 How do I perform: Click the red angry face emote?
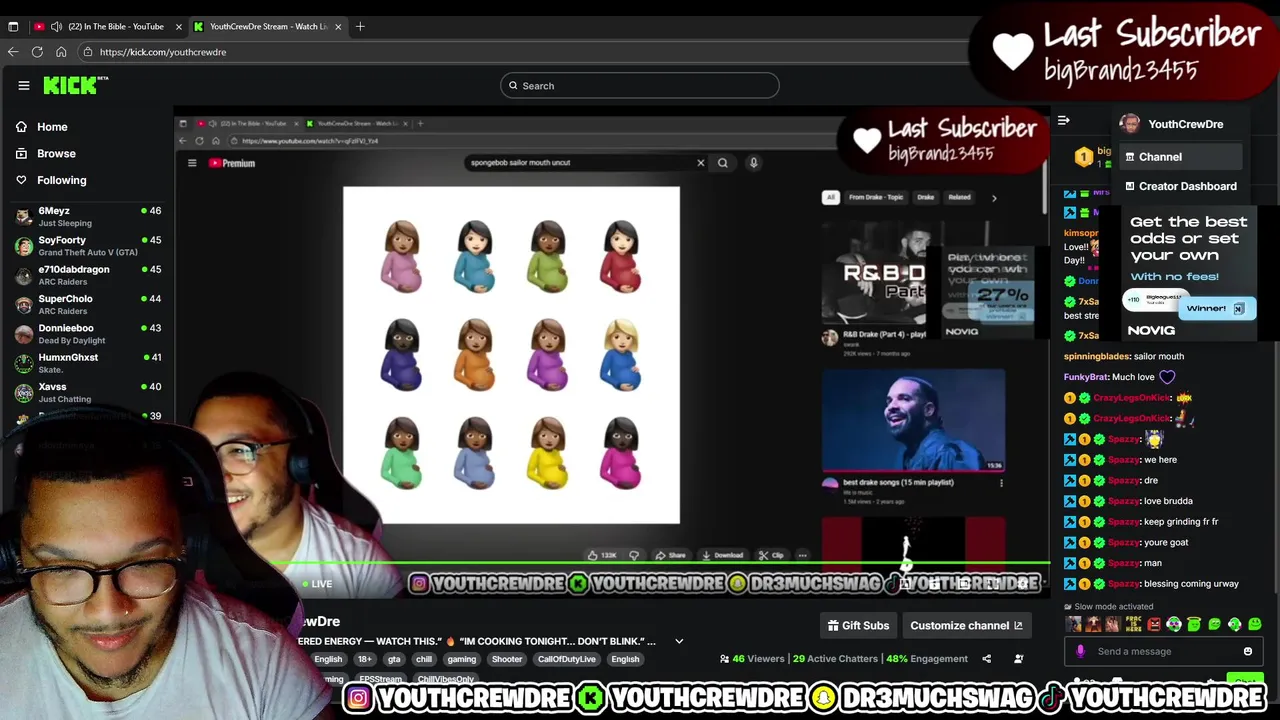click(1154, 625)
